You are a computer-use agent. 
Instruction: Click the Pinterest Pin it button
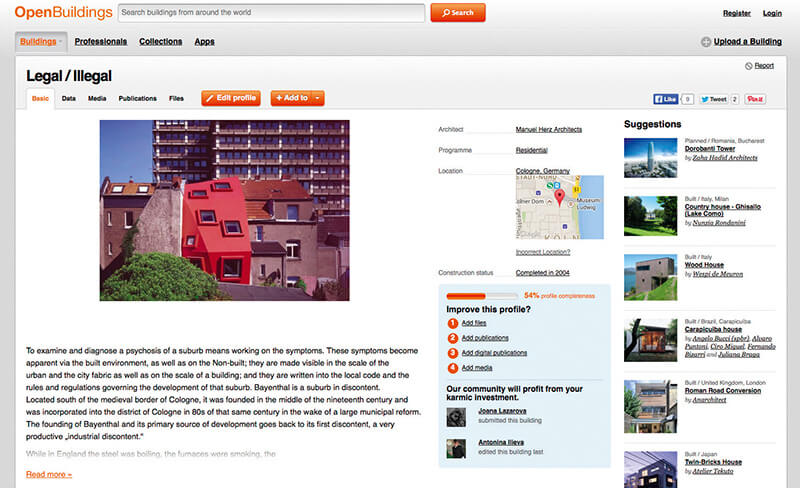tap(755, 99)
